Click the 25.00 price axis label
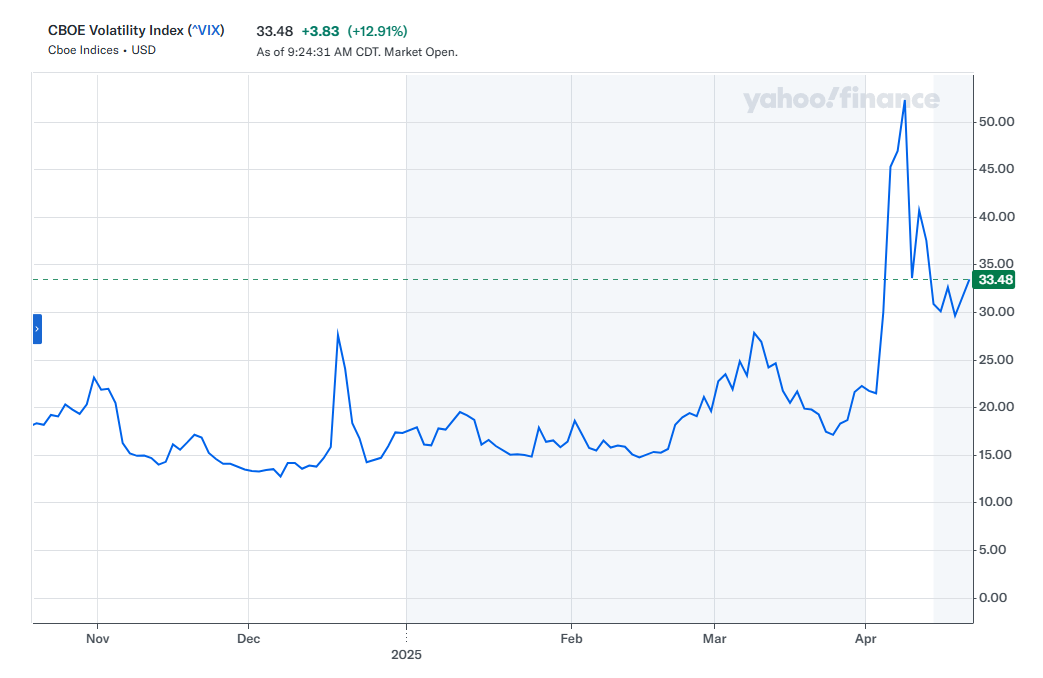This screenshot has width=1043, height=678. click(x=996, y=360)
